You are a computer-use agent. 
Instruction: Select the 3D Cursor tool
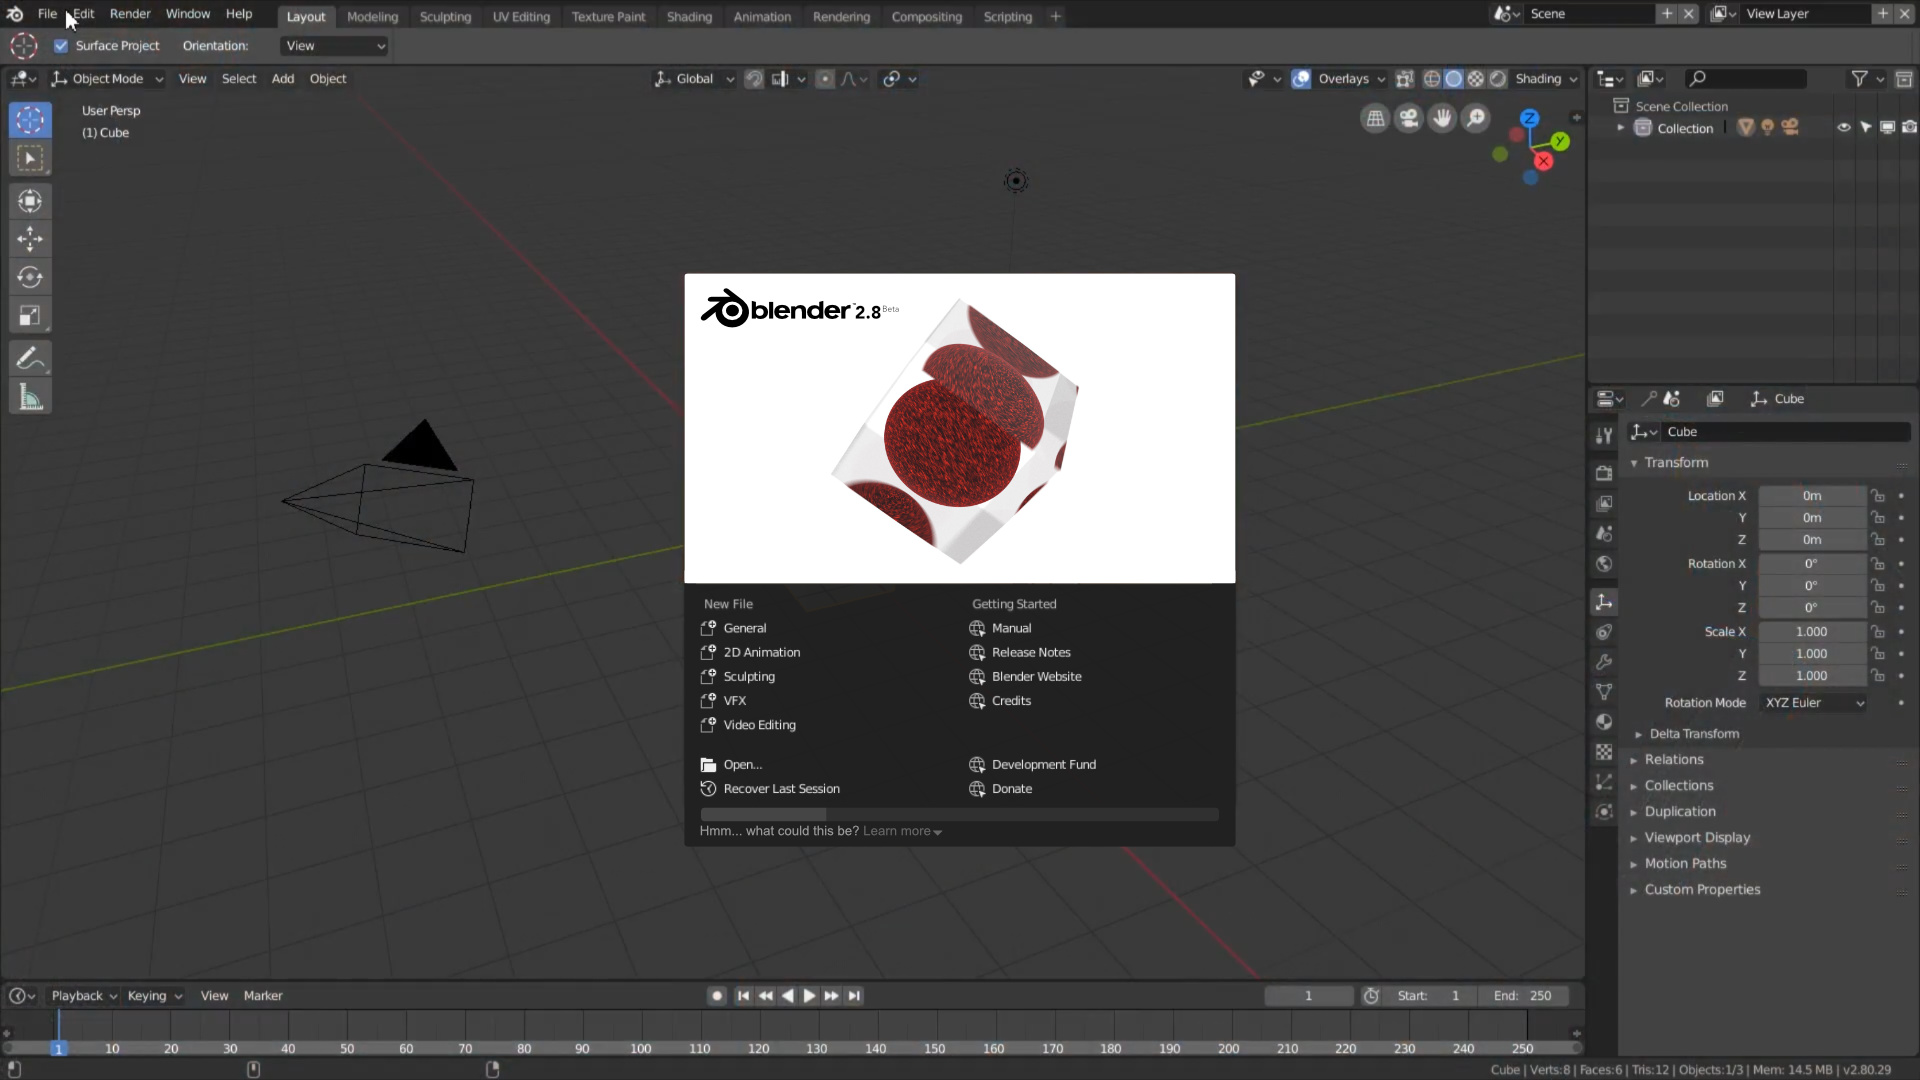tap(30, 120)
